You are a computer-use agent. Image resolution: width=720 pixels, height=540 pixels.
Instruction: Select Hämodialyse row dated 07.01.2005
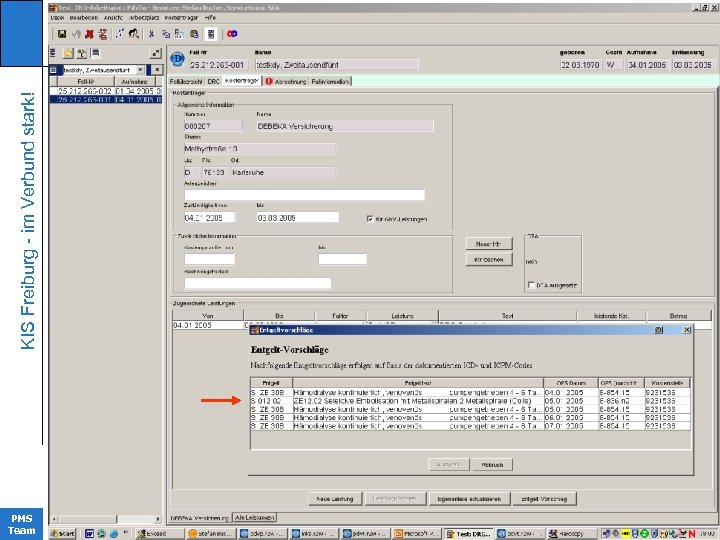[x=470, y=426]
